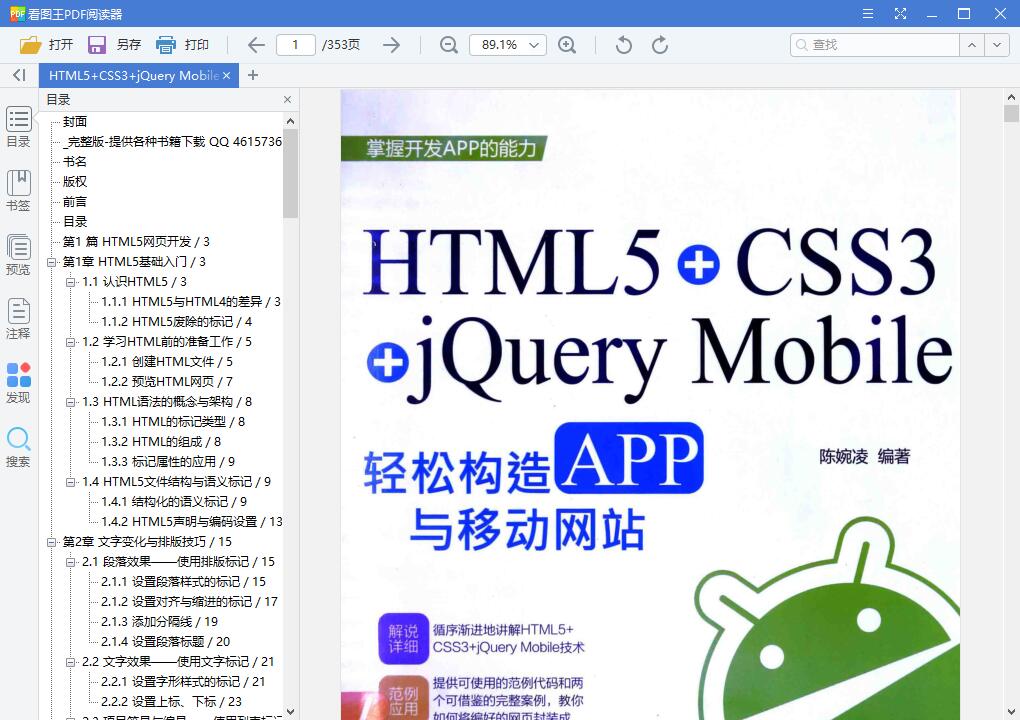Screen dimensions: 1020x720
Task: Collapse the 1.1 认识HTML5 node
Action: [70, 282]
